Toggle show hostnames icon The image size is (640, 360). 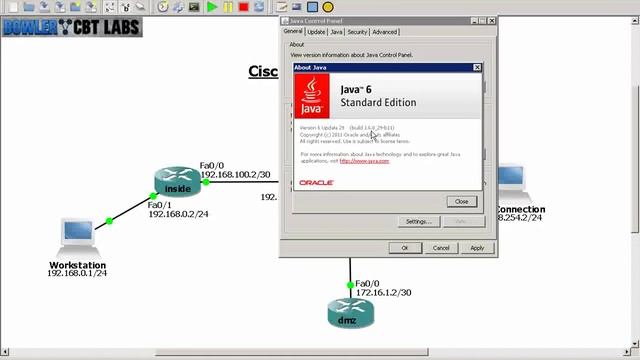125,7
